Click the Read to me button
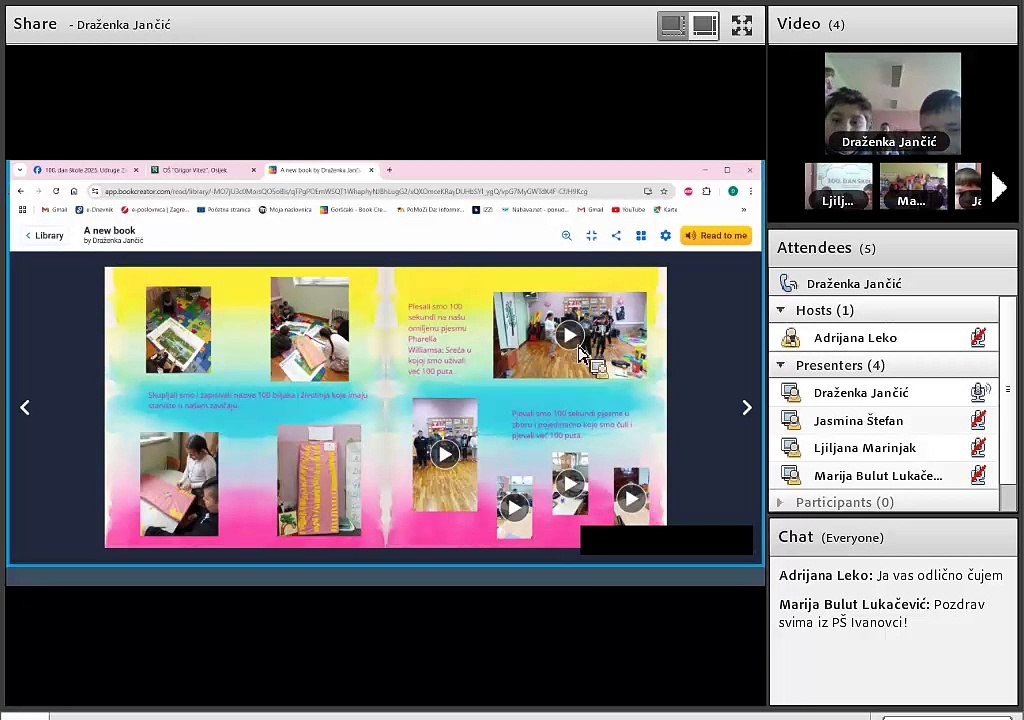1024x720 pixels. (x=716, y=235)
